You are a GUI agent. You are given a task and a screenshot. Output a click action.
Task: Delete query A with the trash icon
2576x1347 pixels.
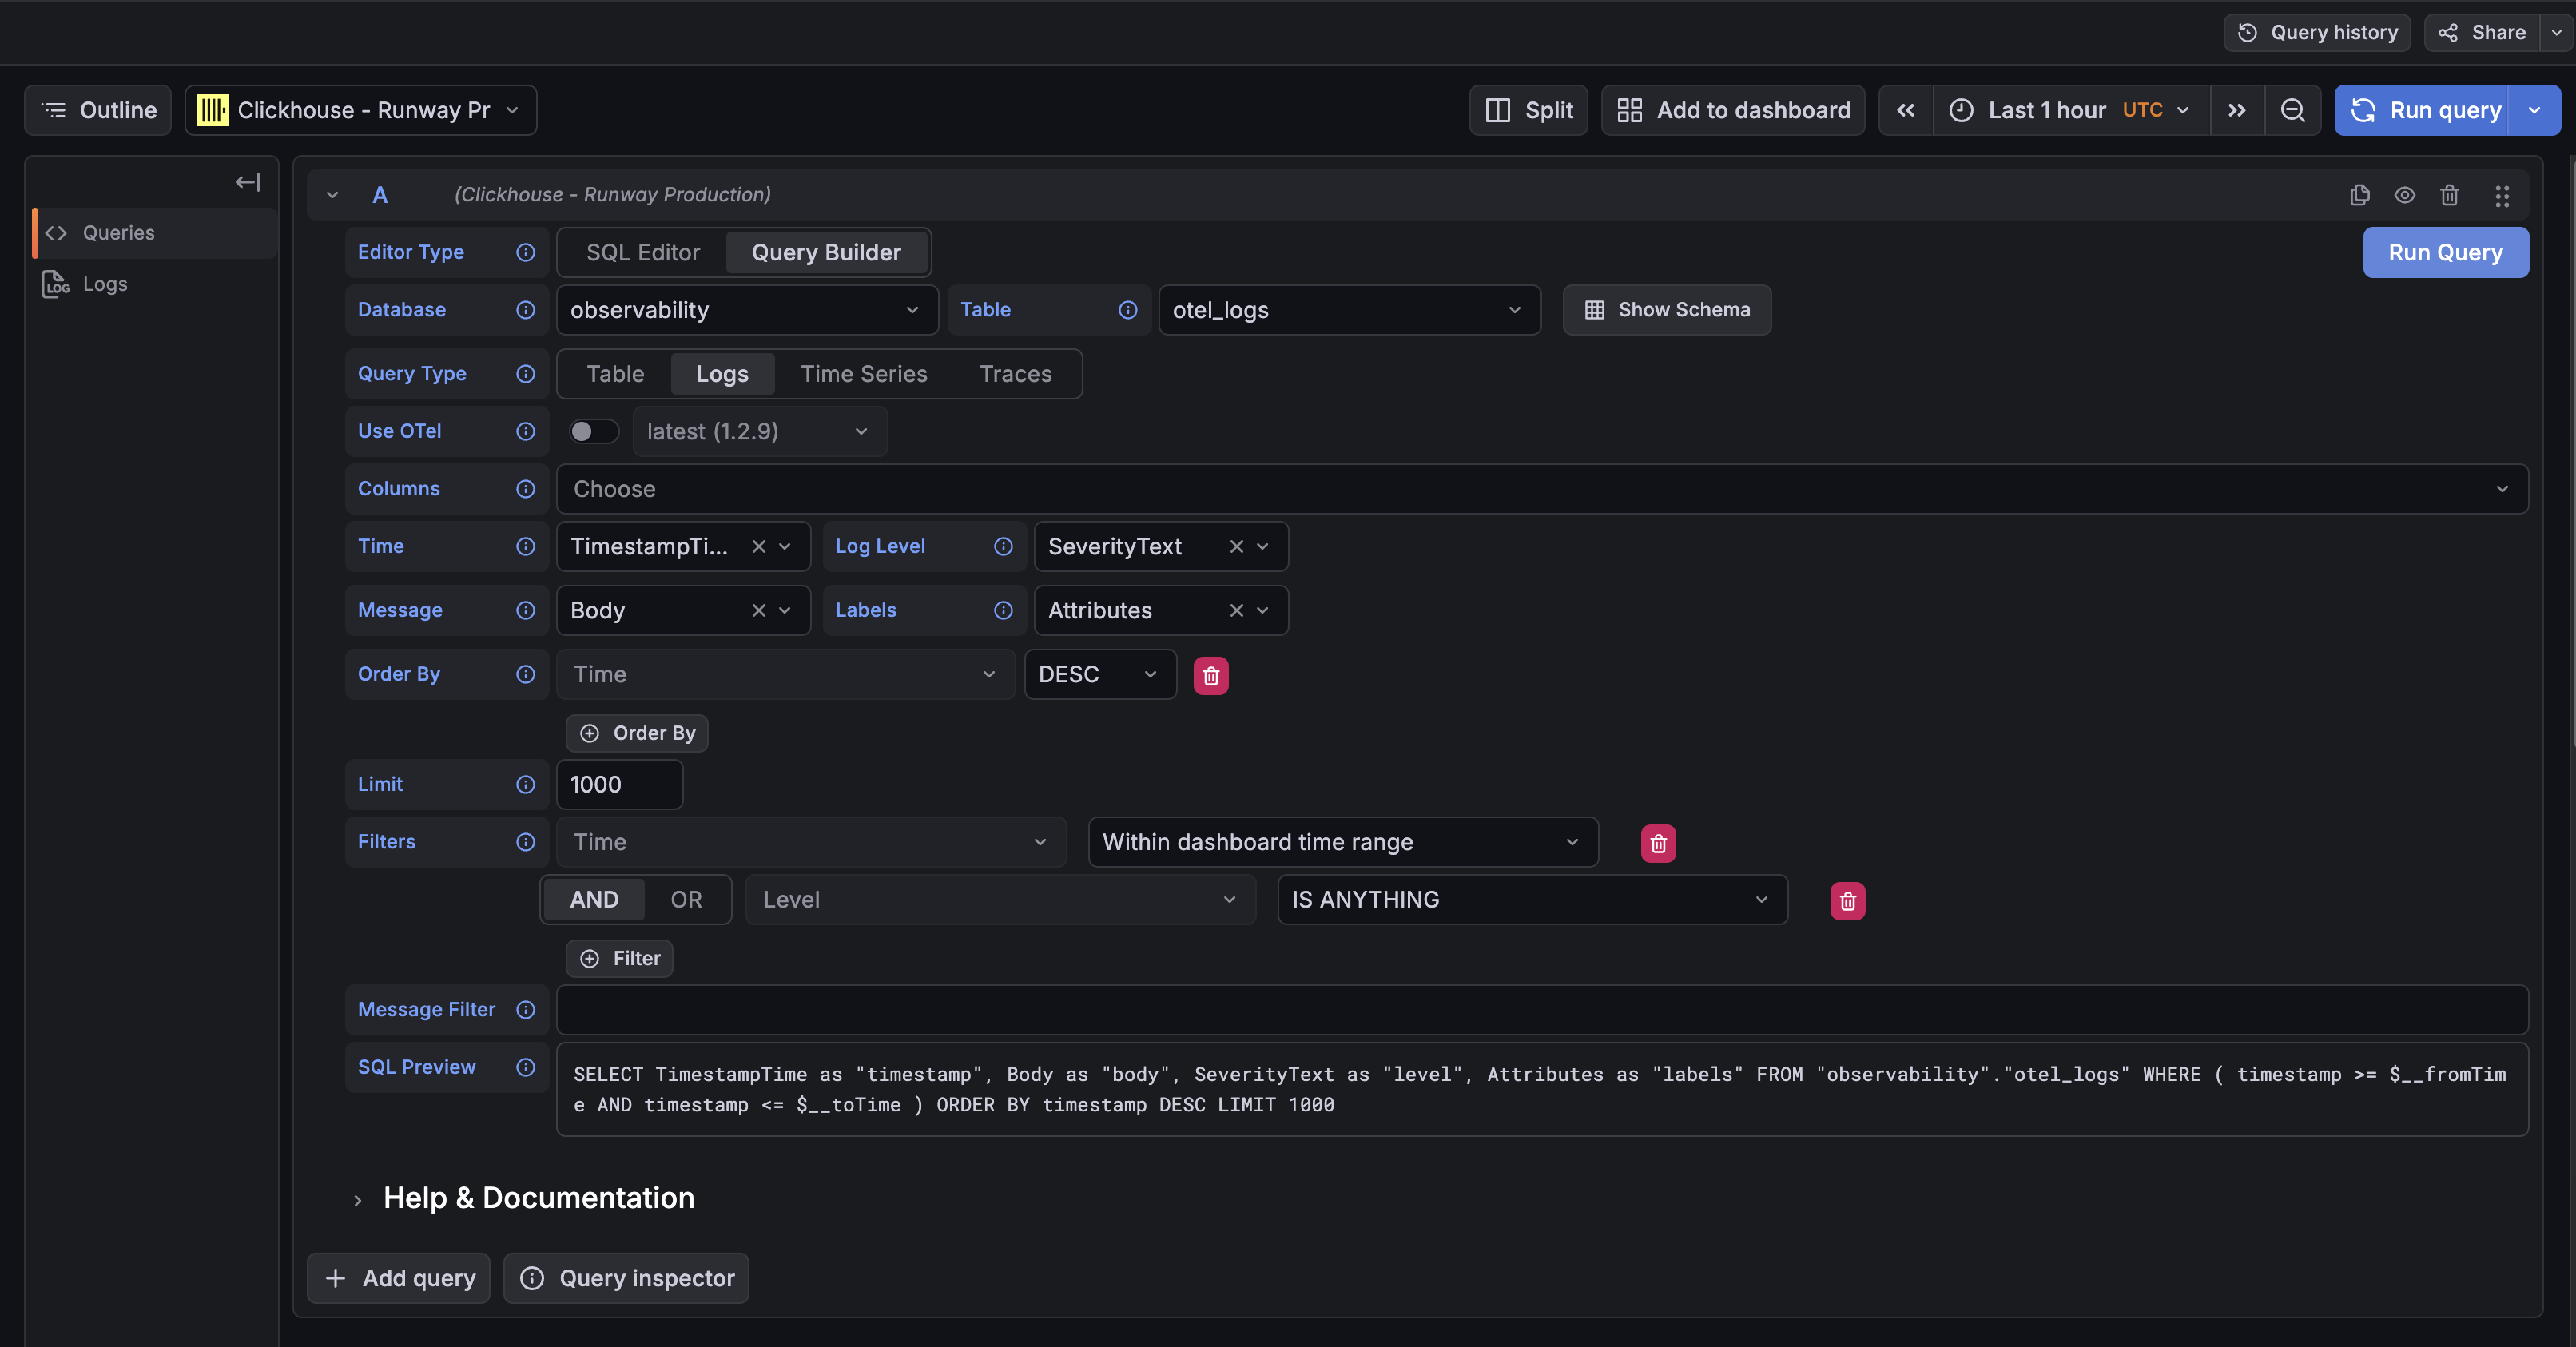[2449, 195]
